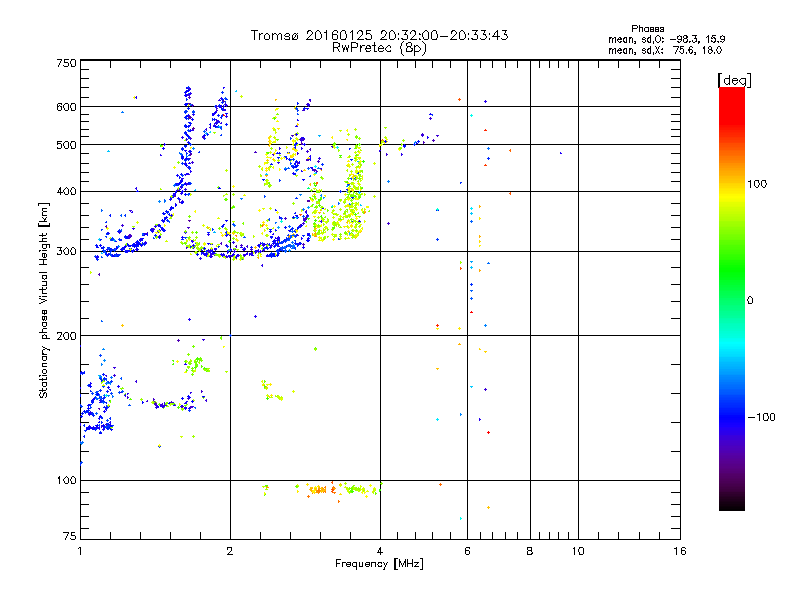The height and width of the screenshot is (600, 800).
Task: Click the phase colorbar gradient
Action: [x=732, y=298]
